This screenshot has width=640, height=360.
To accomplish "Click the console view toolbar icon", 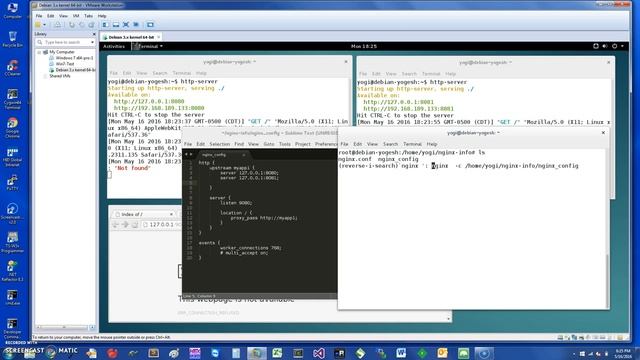I will (x=150, y=25).
